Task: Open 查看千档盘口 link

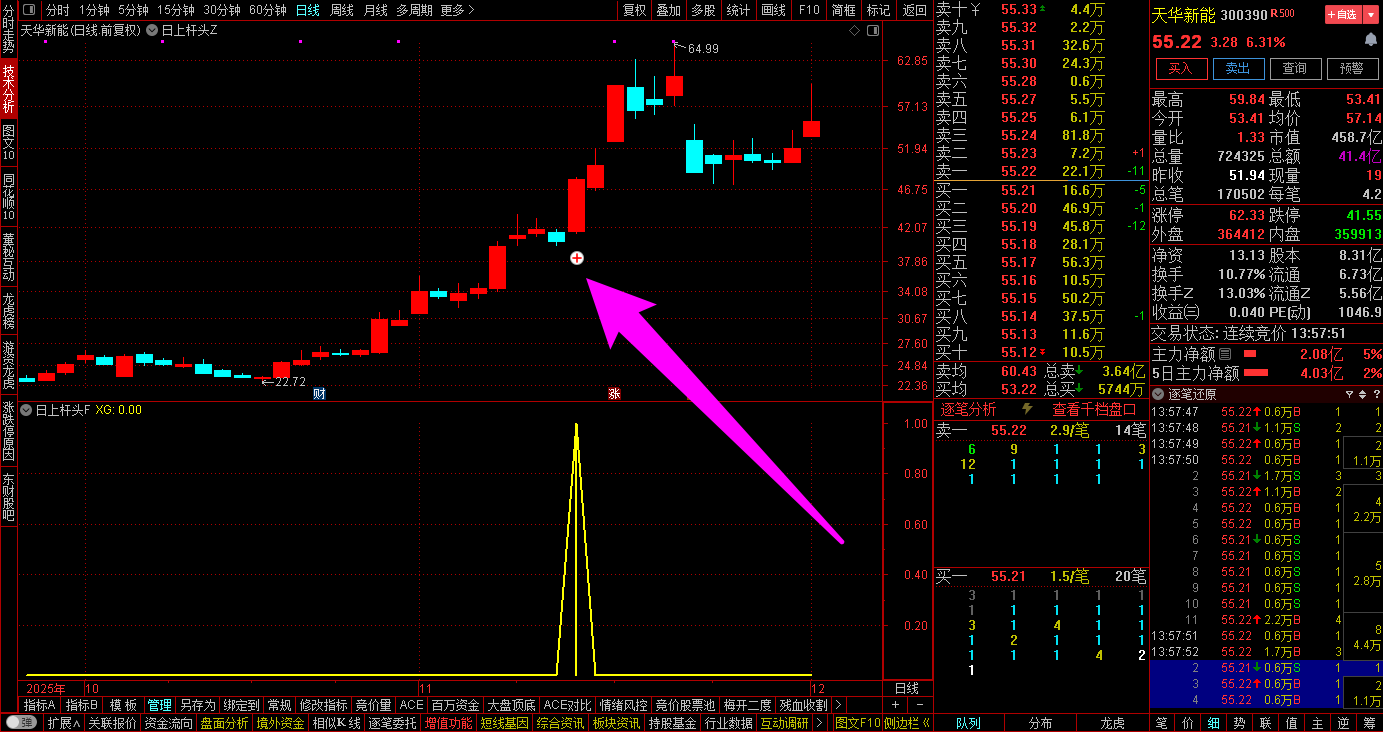Action: point(1093,409)
